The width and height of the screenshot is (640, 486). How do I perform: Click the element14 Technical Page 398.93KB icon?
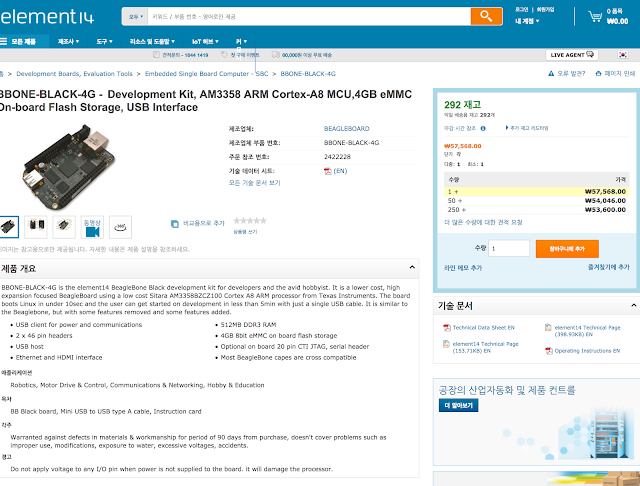tap(548, 328)
